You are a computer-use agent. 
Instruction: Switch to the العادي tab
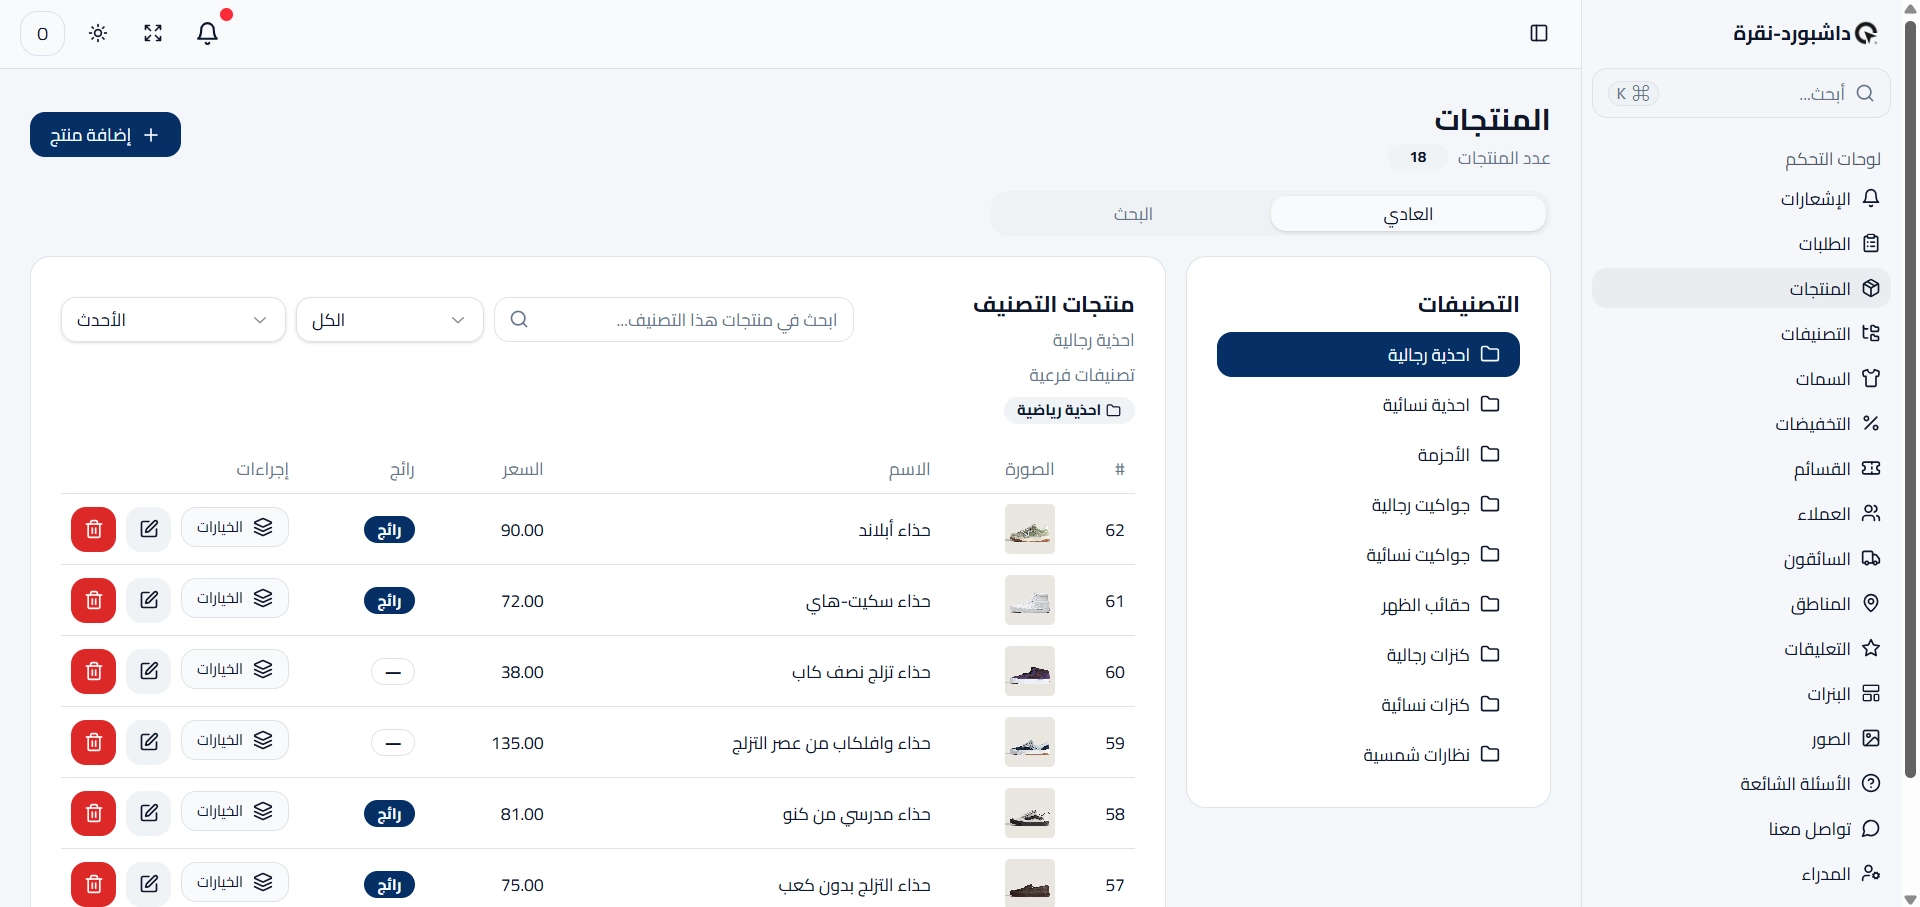pos(1408,214)
